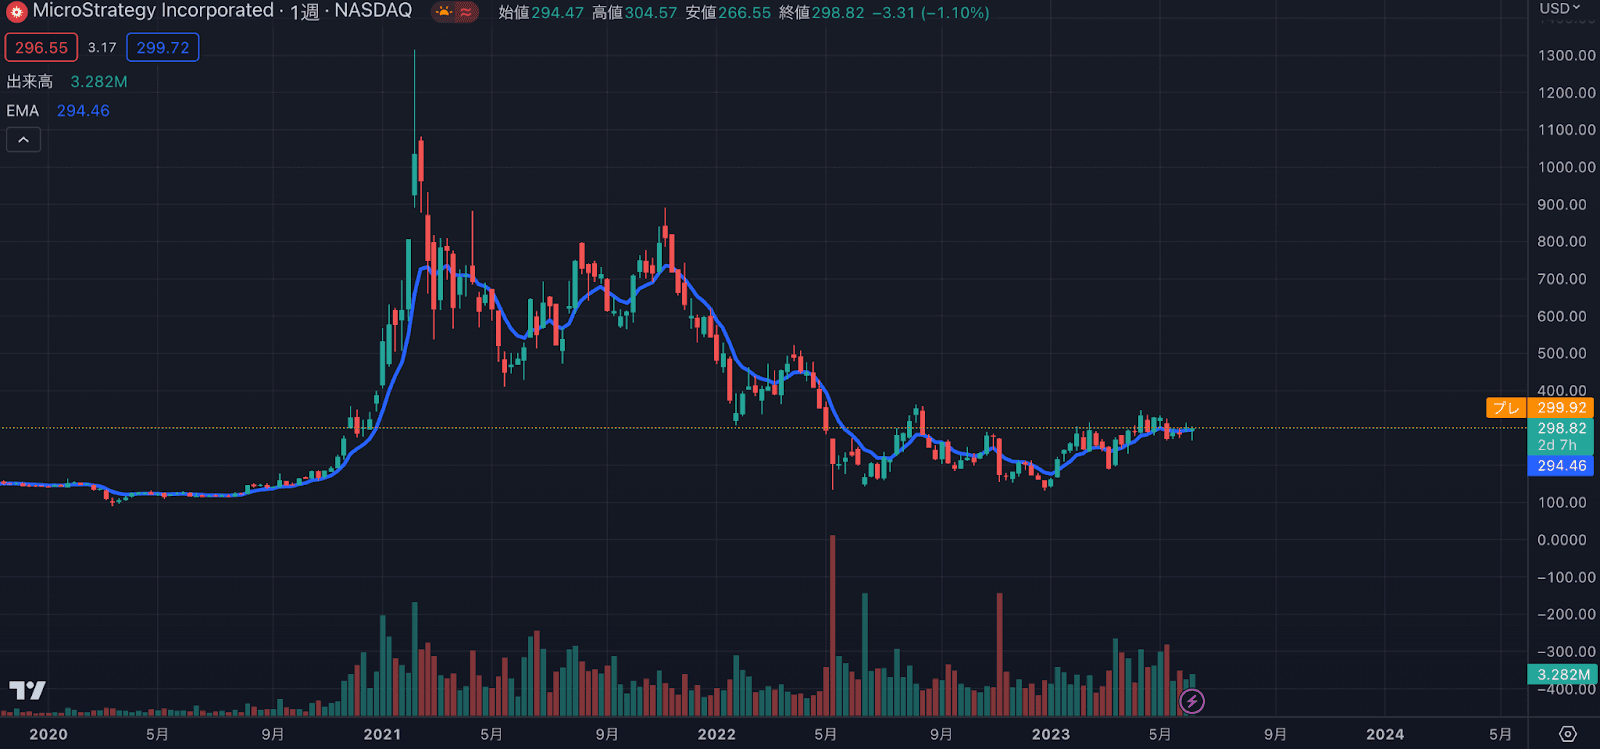
Task: Click the 298.82 current price label
Action: (x=1561, y=428)
